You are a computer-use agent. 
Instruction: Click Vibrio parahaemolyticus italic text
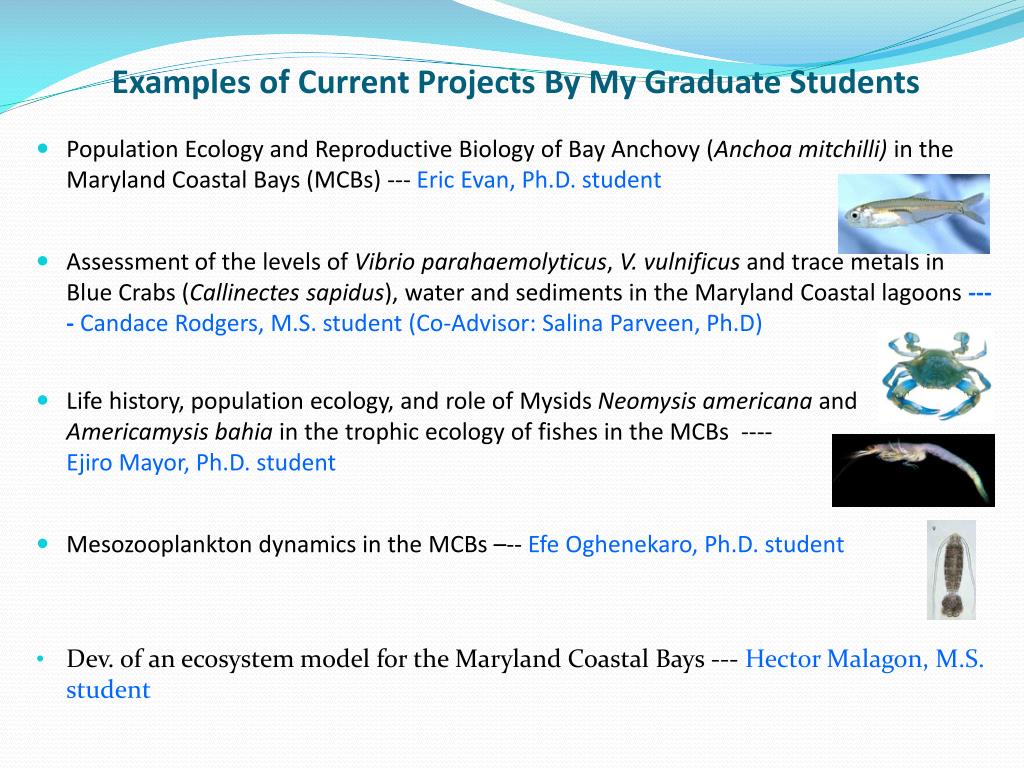click(481, 262)
